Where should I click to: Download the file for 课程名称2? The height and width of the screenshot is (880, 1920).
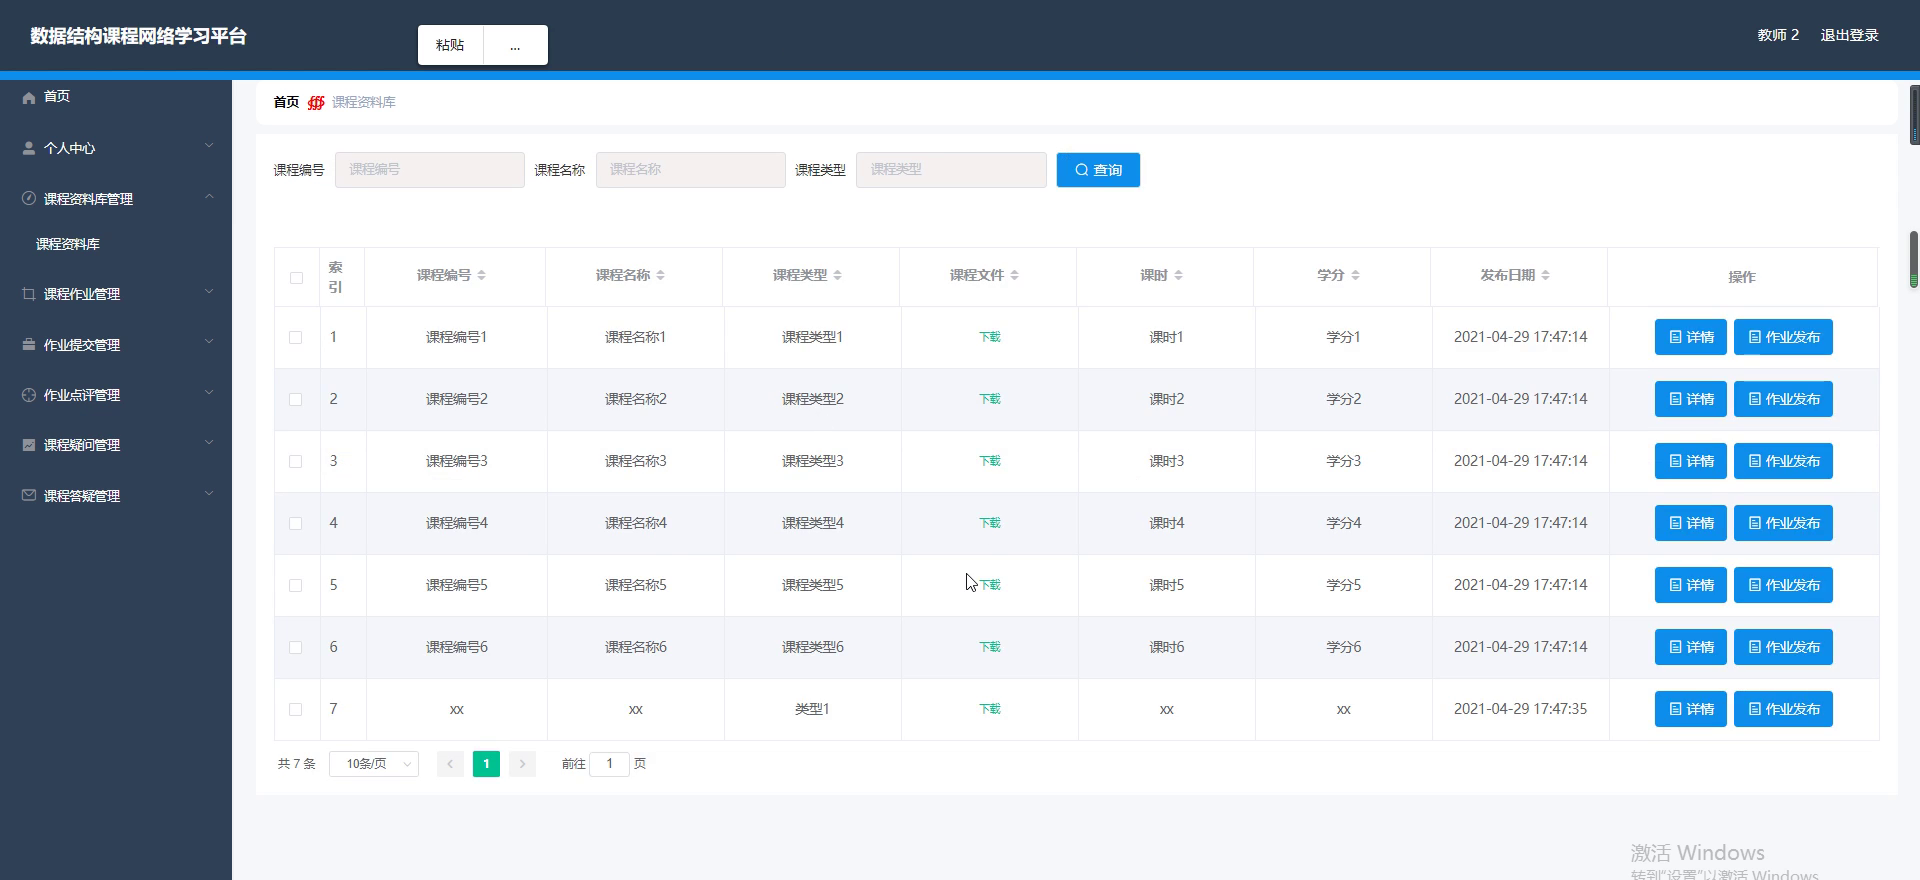point(990,399)
